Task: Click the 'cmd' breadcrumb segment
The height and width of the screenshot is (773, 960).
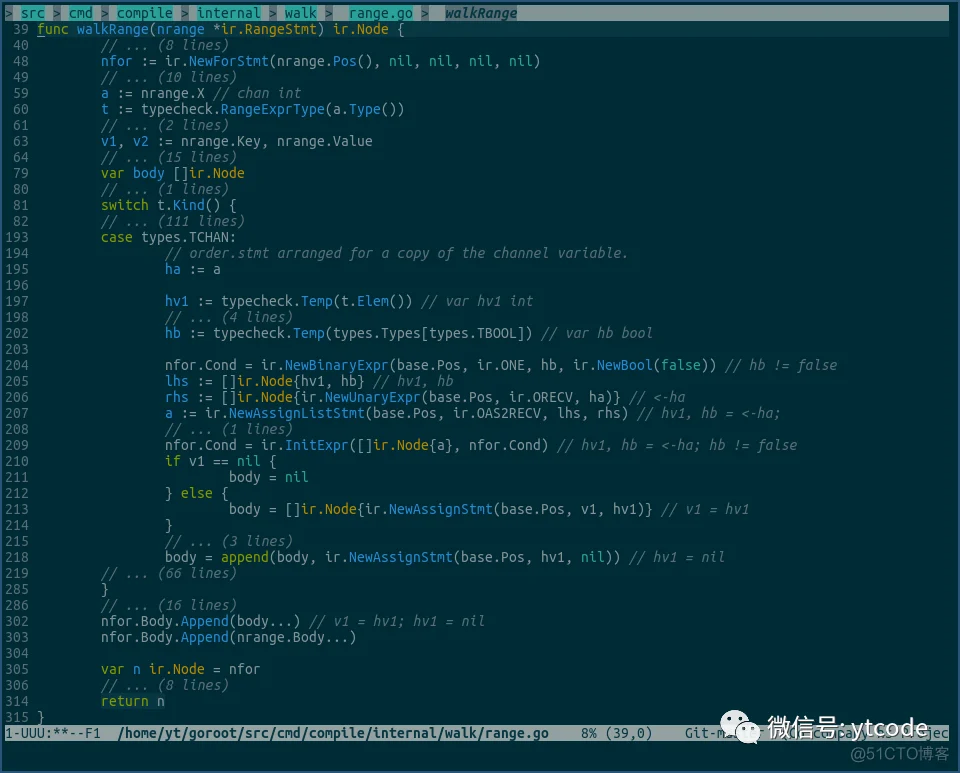Action: coord(80,13)
